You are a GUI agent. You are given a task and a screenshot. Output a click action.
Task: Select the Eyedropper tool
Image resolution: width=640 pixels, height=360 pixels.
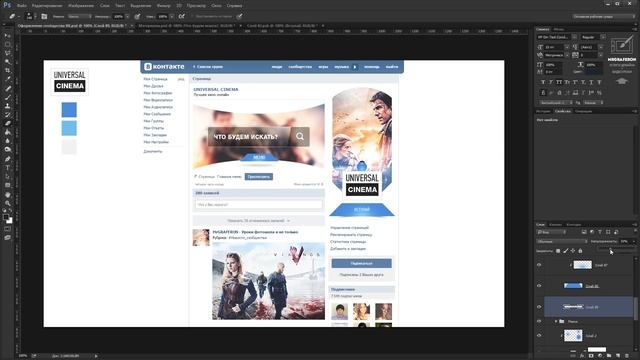(7, 79)
